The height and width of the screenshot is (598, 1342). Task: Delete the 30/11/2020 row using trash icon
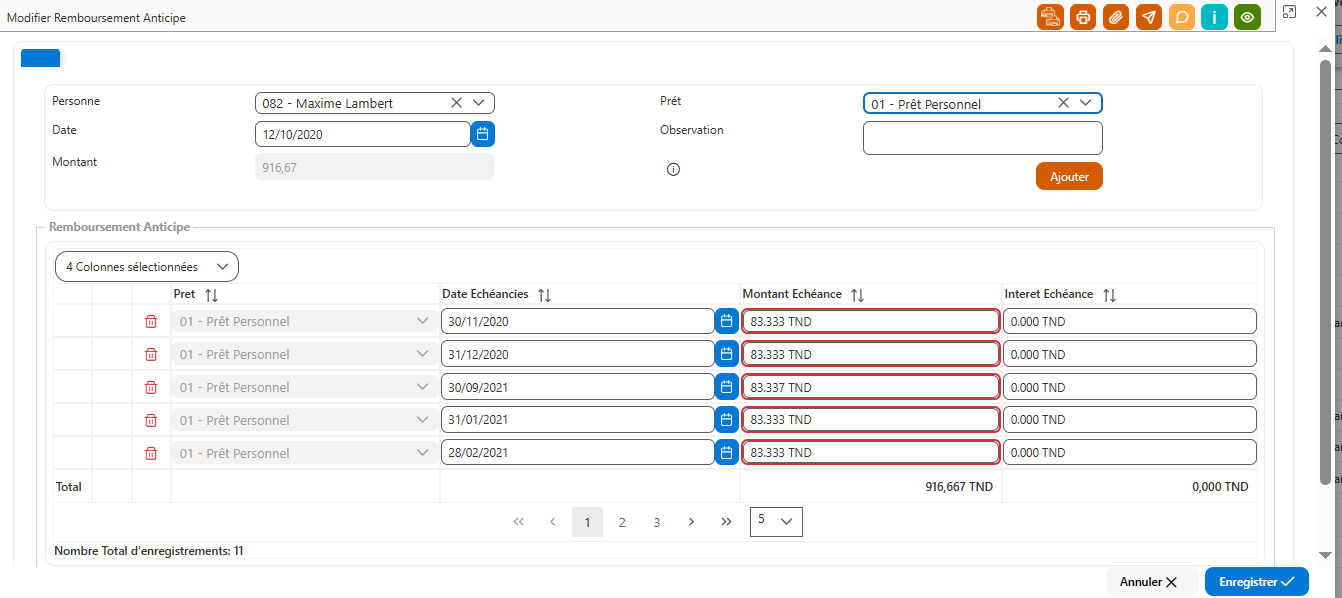151,321
